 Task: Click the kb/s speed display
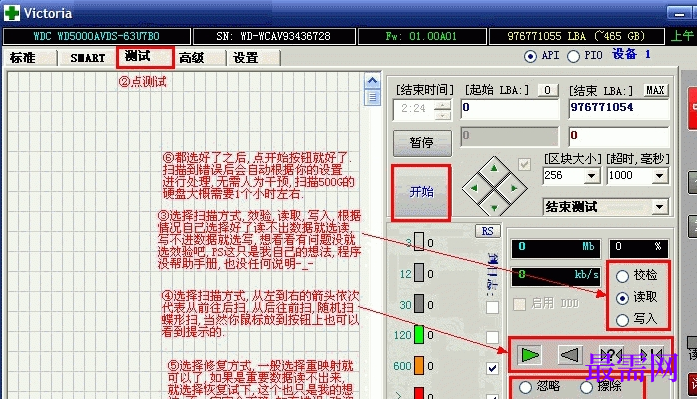coord(556,276)
